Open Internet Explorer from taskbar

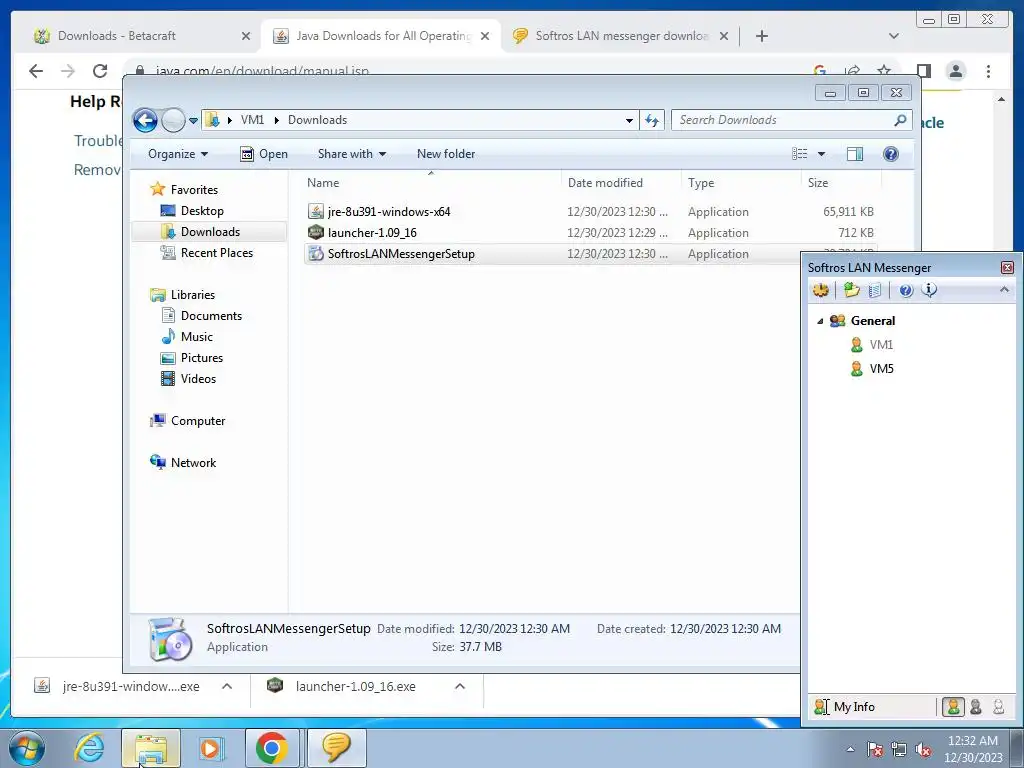coord(89,748)
